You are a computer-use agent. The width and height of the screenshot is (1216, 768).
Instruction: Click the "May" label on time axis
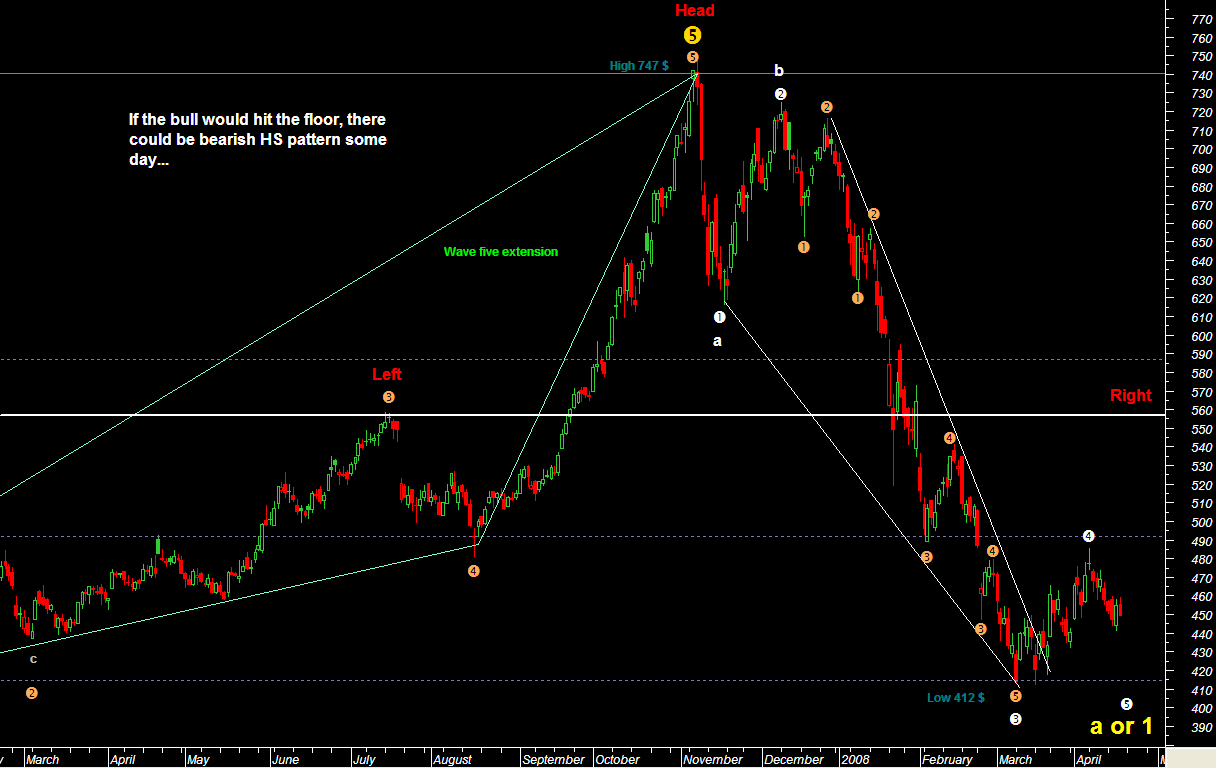[x=201, y=760]
